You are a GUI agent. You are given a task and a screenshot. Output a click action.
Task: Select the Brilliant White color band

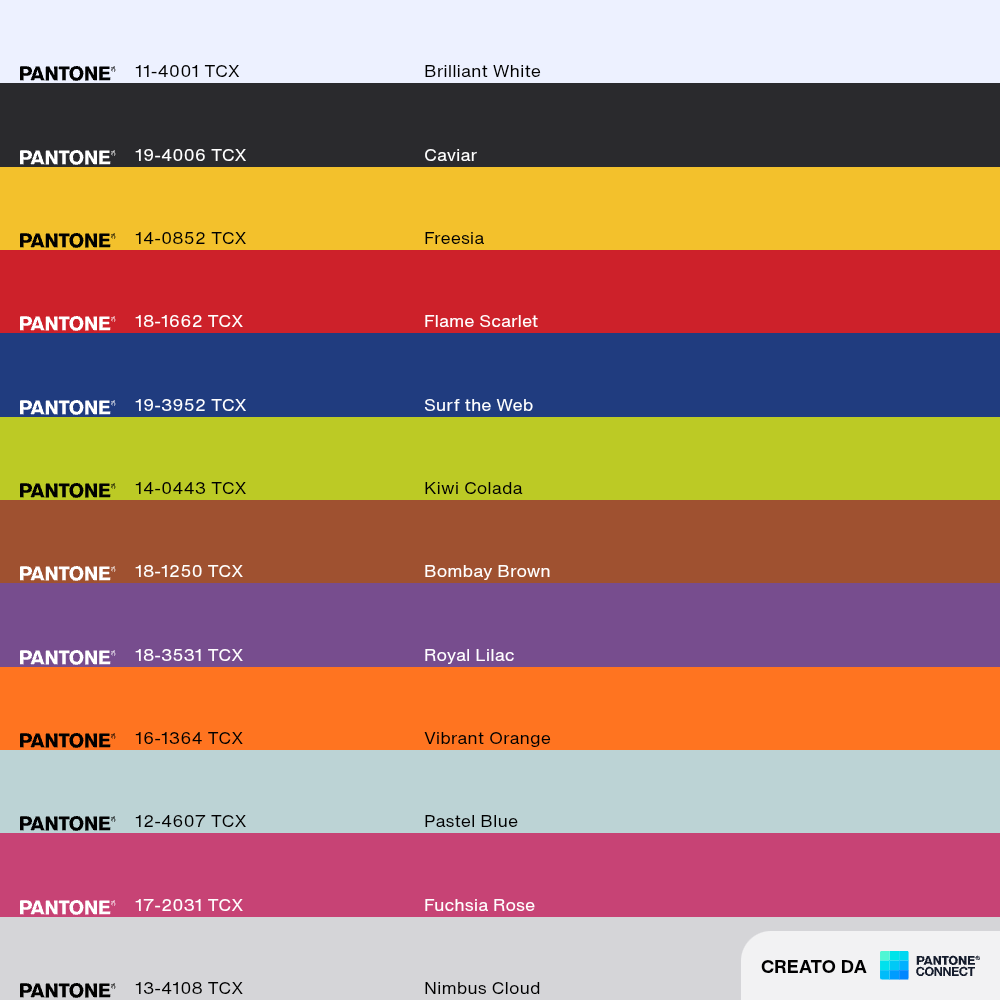tap(500, 41)
